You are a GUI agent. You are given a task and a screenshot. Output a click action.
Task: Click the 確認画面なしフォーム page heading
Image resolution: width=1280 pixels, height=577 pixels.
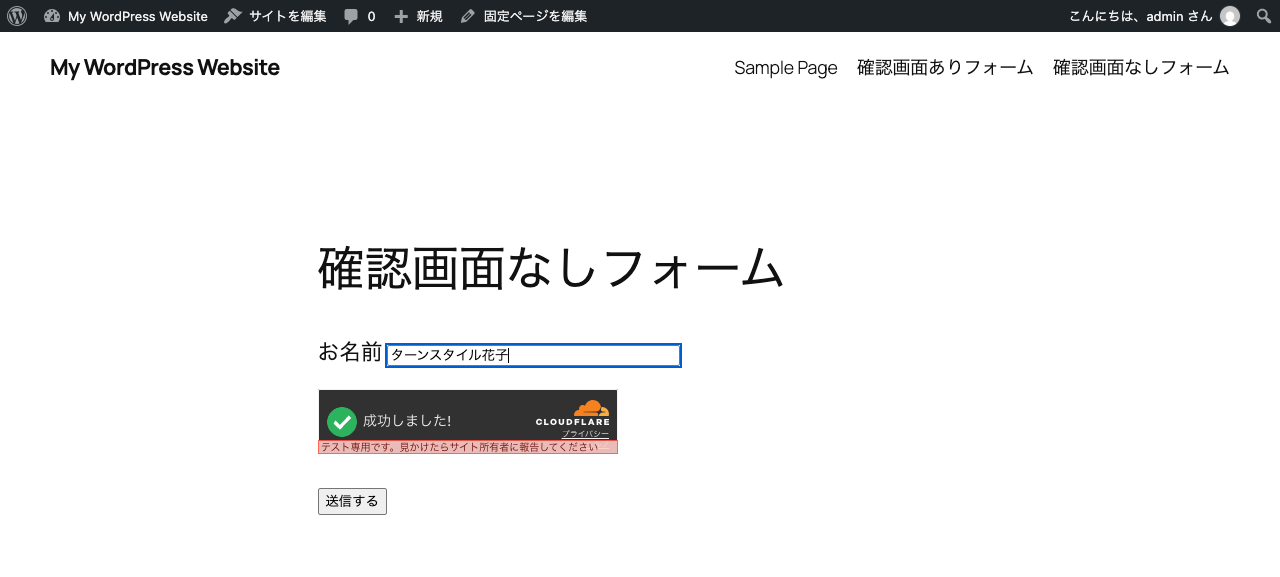[551, 268]
